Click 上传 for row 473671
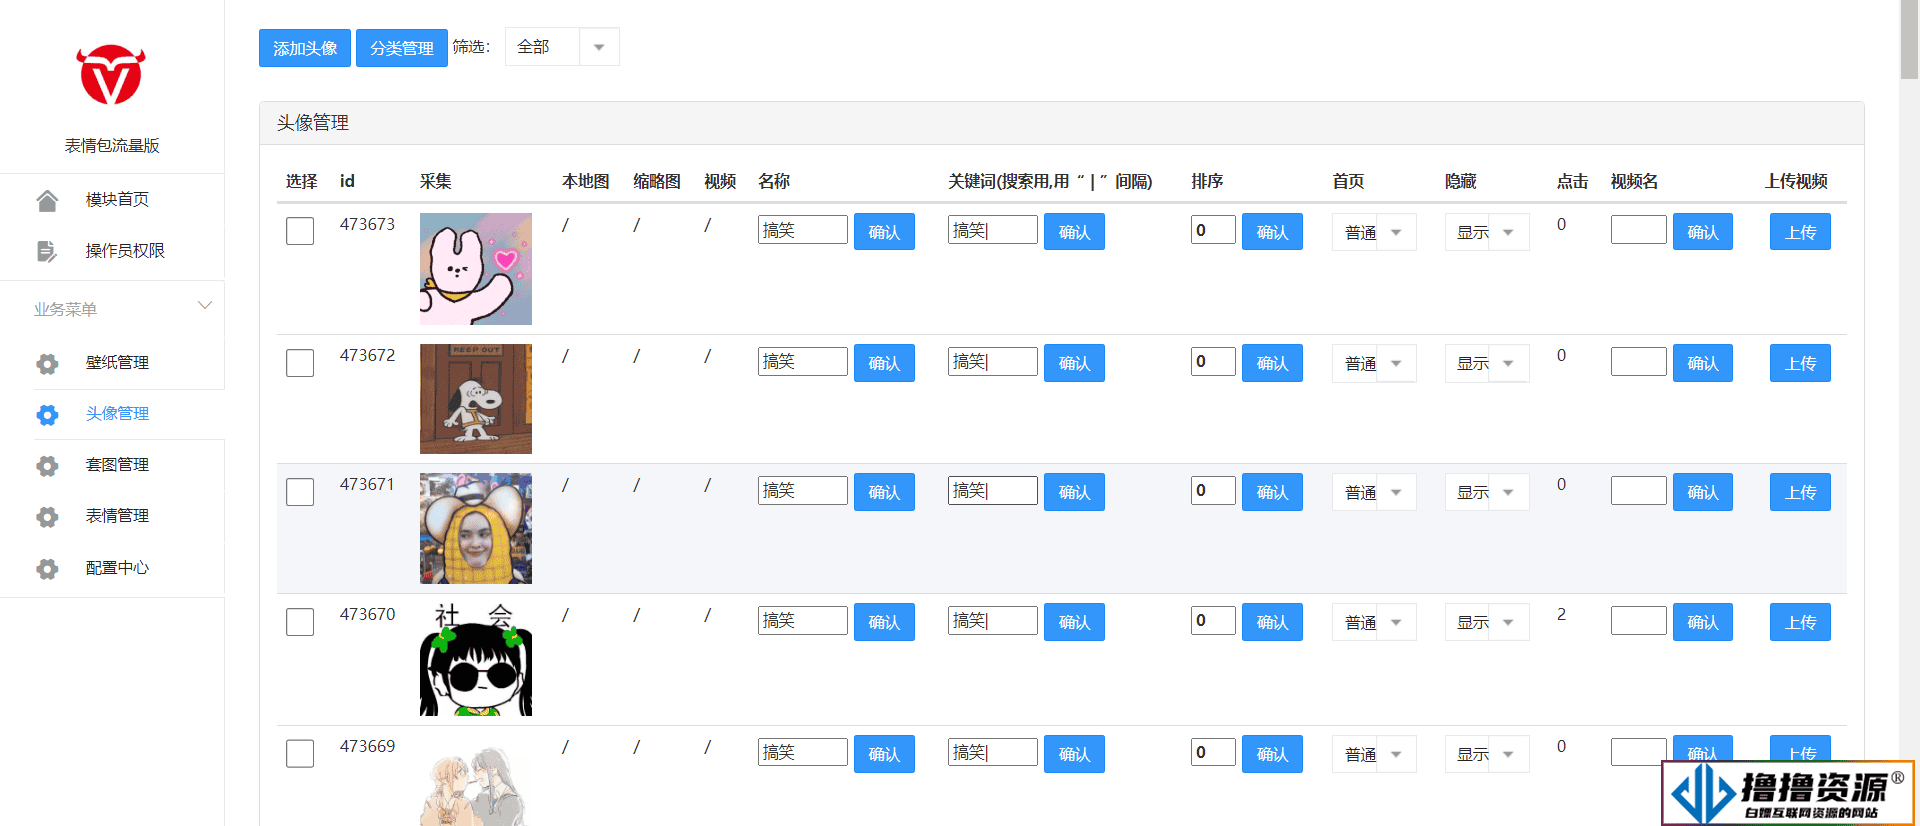Viewport: 1920px width, 826px height. [1800, 492]
